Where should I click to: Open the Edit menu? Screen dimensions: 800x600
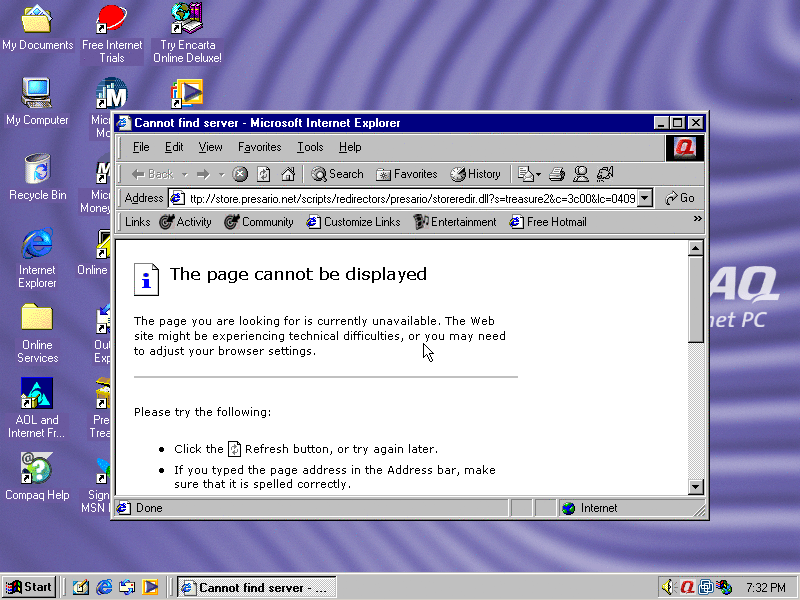coord(174,147)
